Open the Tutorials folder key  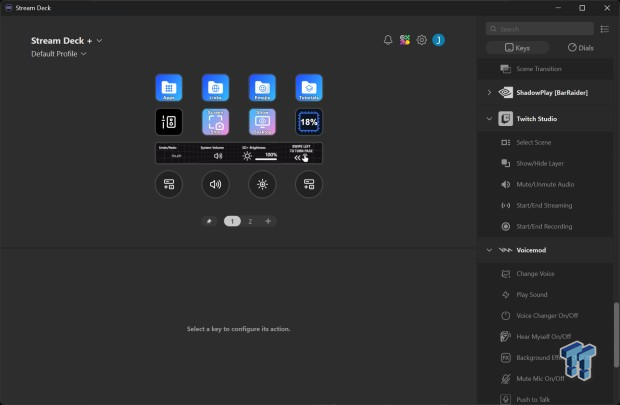pyautogui.click(x=309, y=87)
